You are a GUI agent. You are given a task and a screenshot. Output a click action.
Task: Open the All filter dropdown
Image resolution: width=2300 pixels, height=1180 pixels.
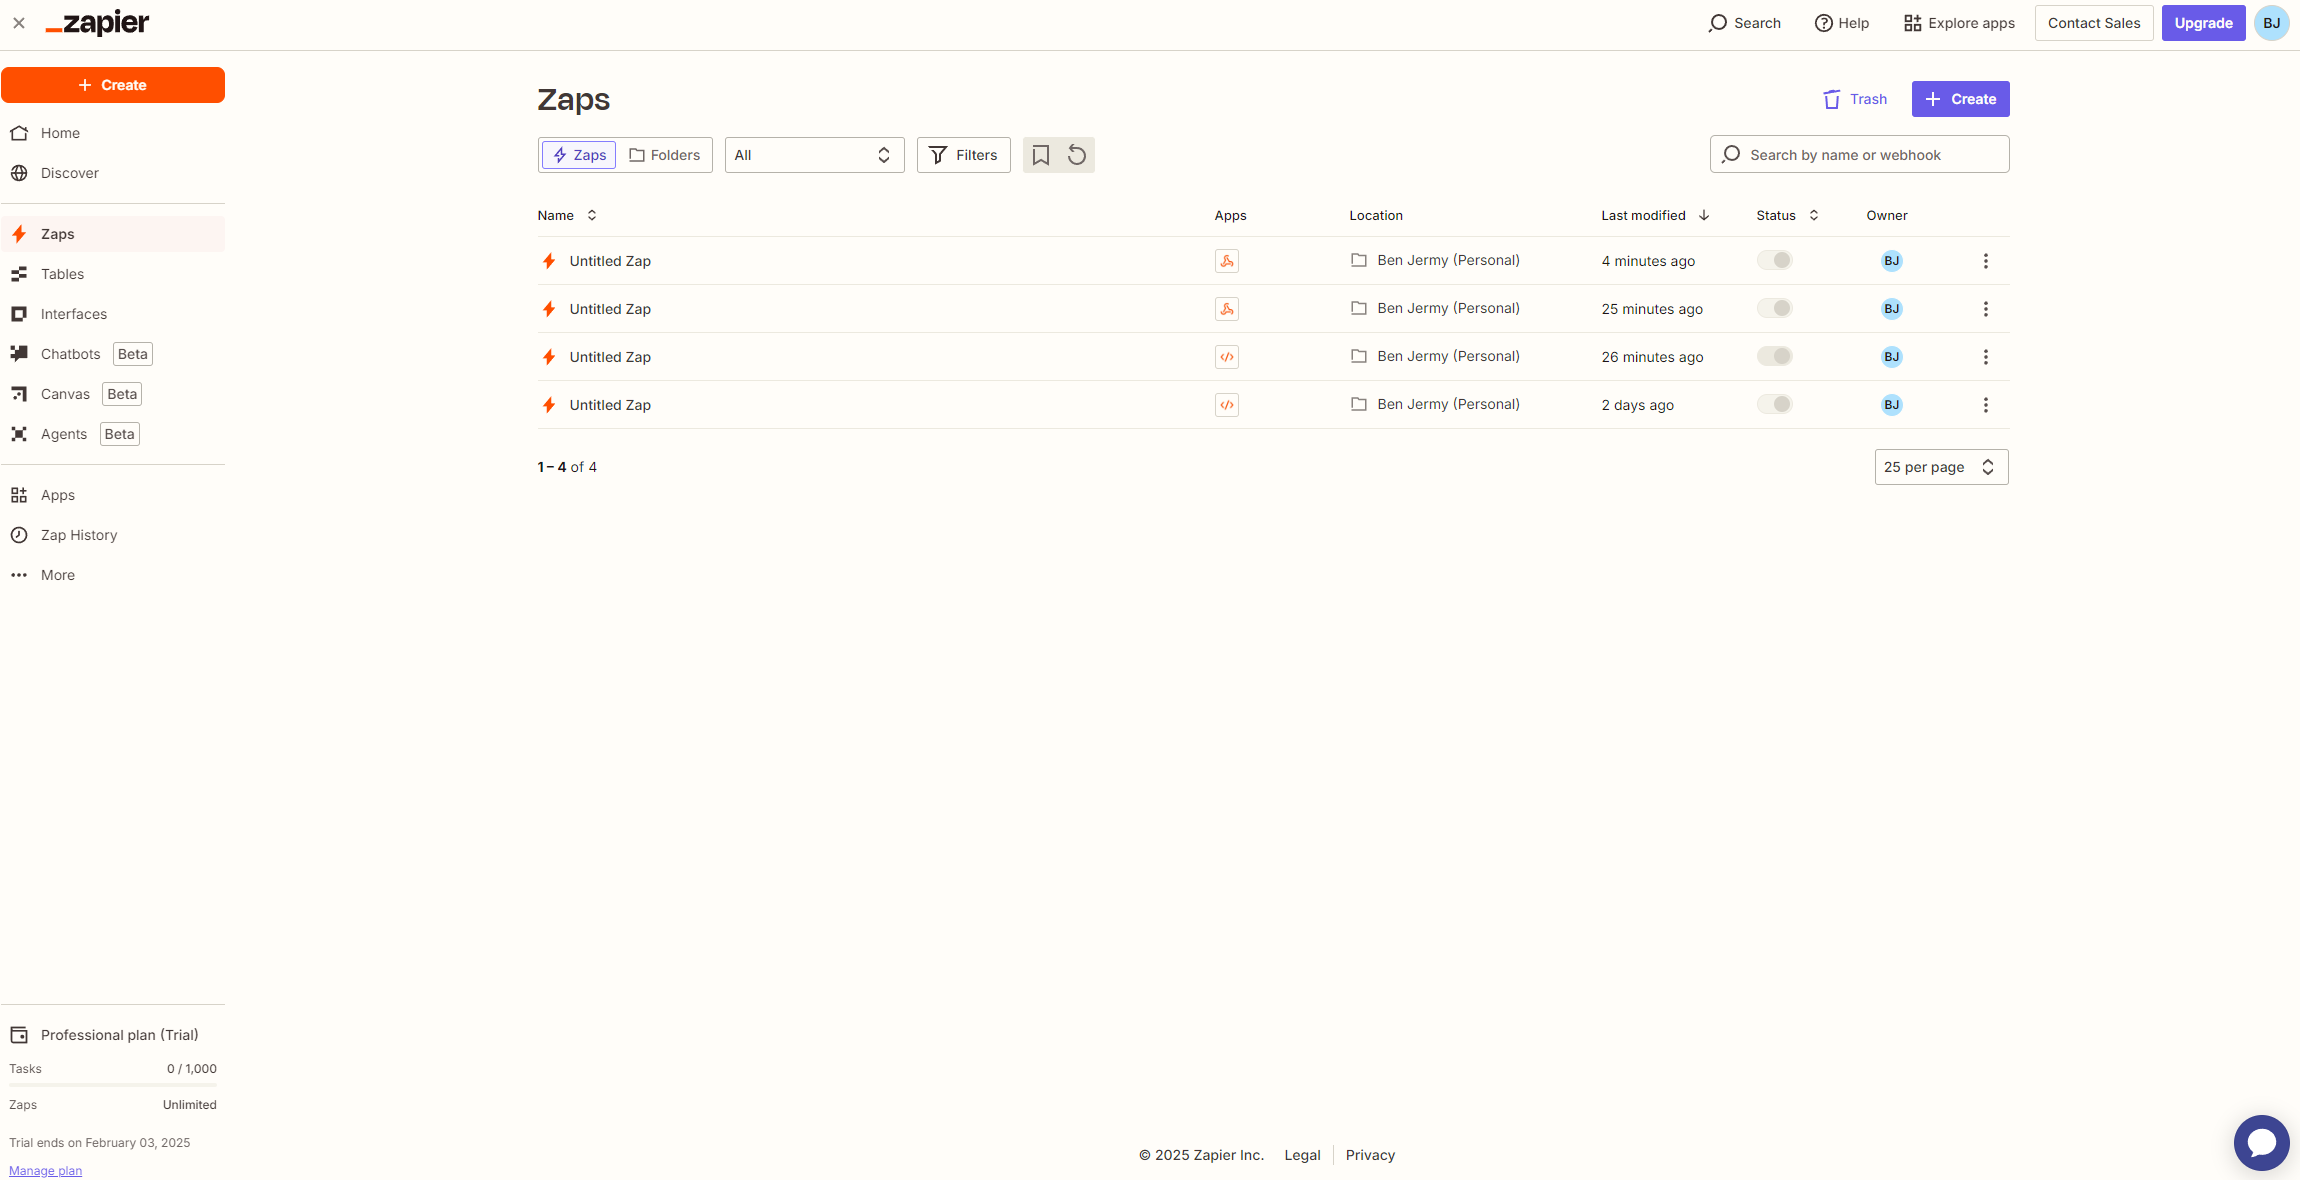(813, 155)
